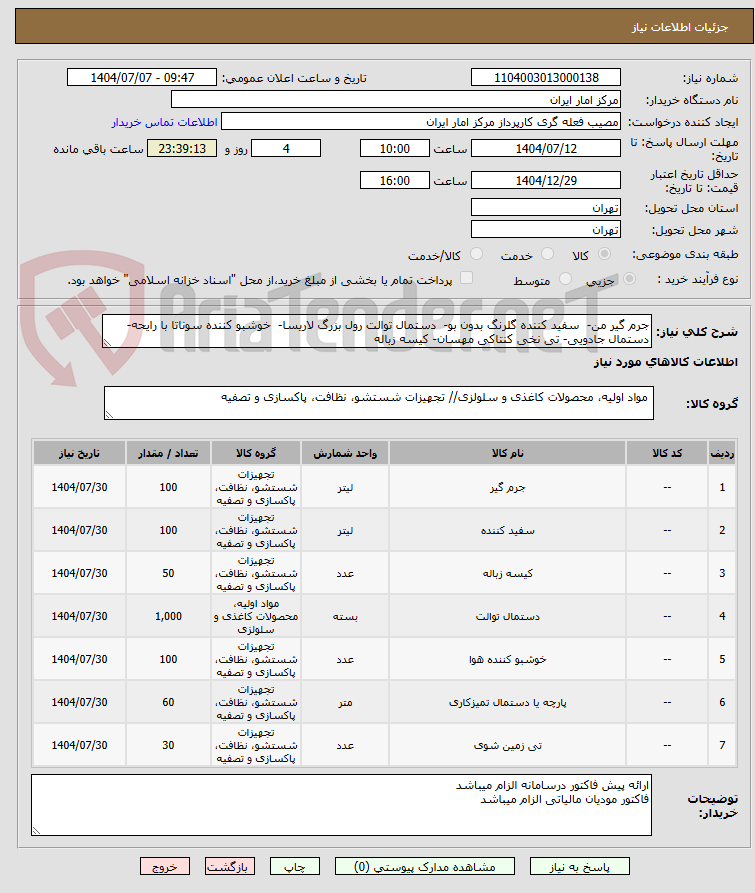Screen dimensions: 755x893
Task: Click the ایجاد کننده درخواست field
Action: coord(421,122)
